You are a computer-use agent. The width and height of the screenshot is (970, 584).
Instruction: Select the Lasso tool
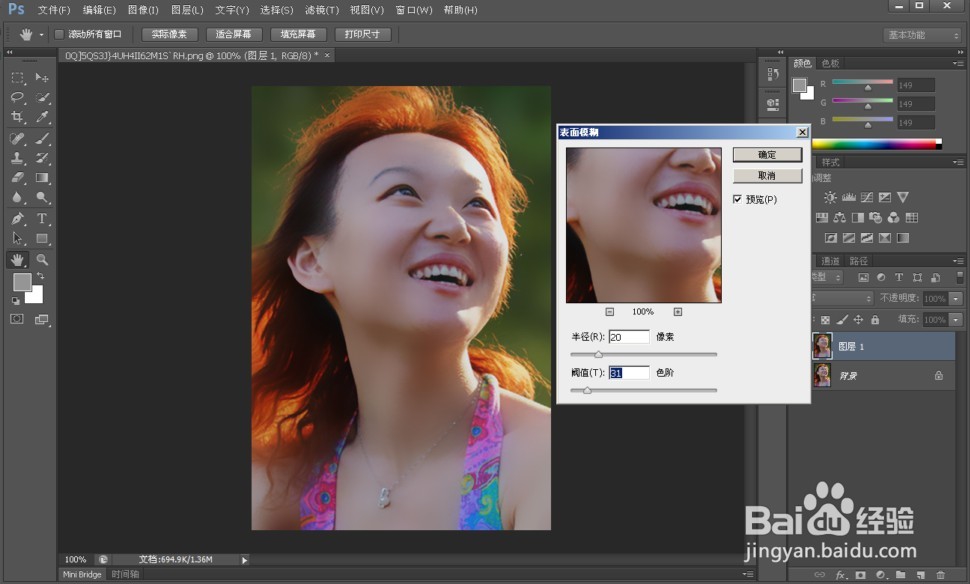coord(17,97)
